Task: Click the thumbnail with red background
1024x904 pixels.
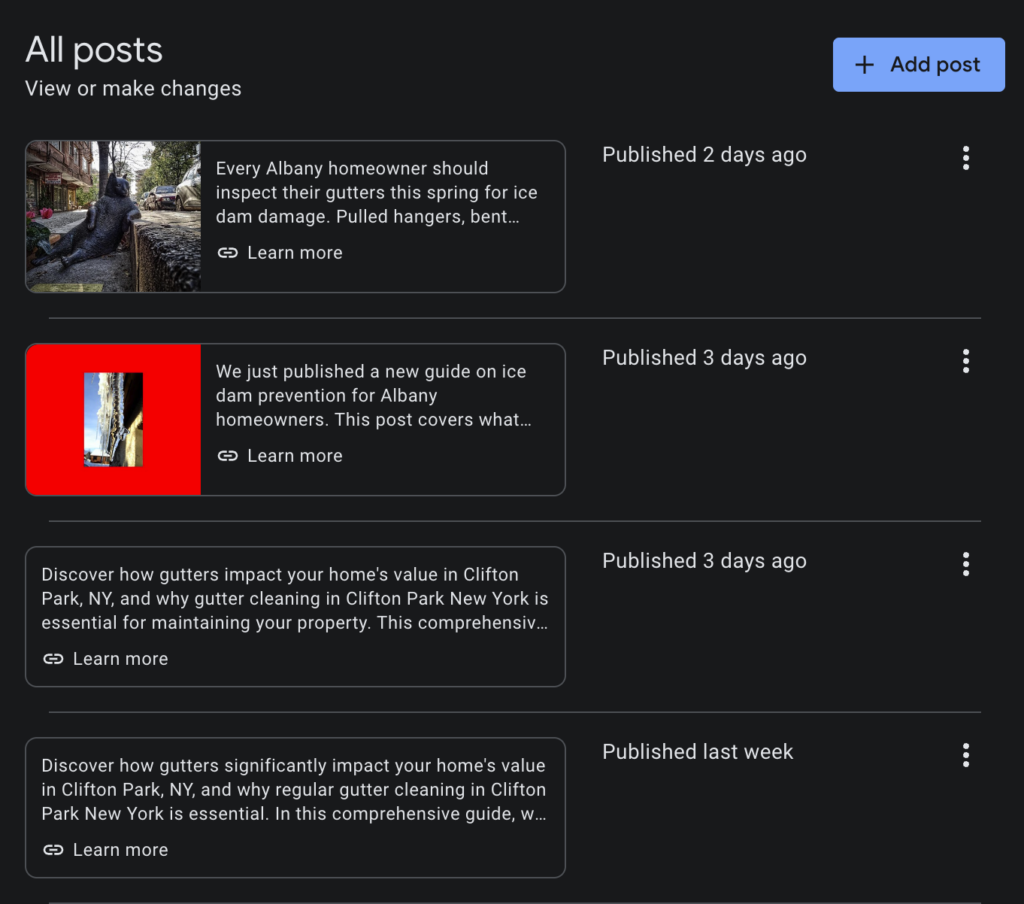Action: (x=113, y=419)
